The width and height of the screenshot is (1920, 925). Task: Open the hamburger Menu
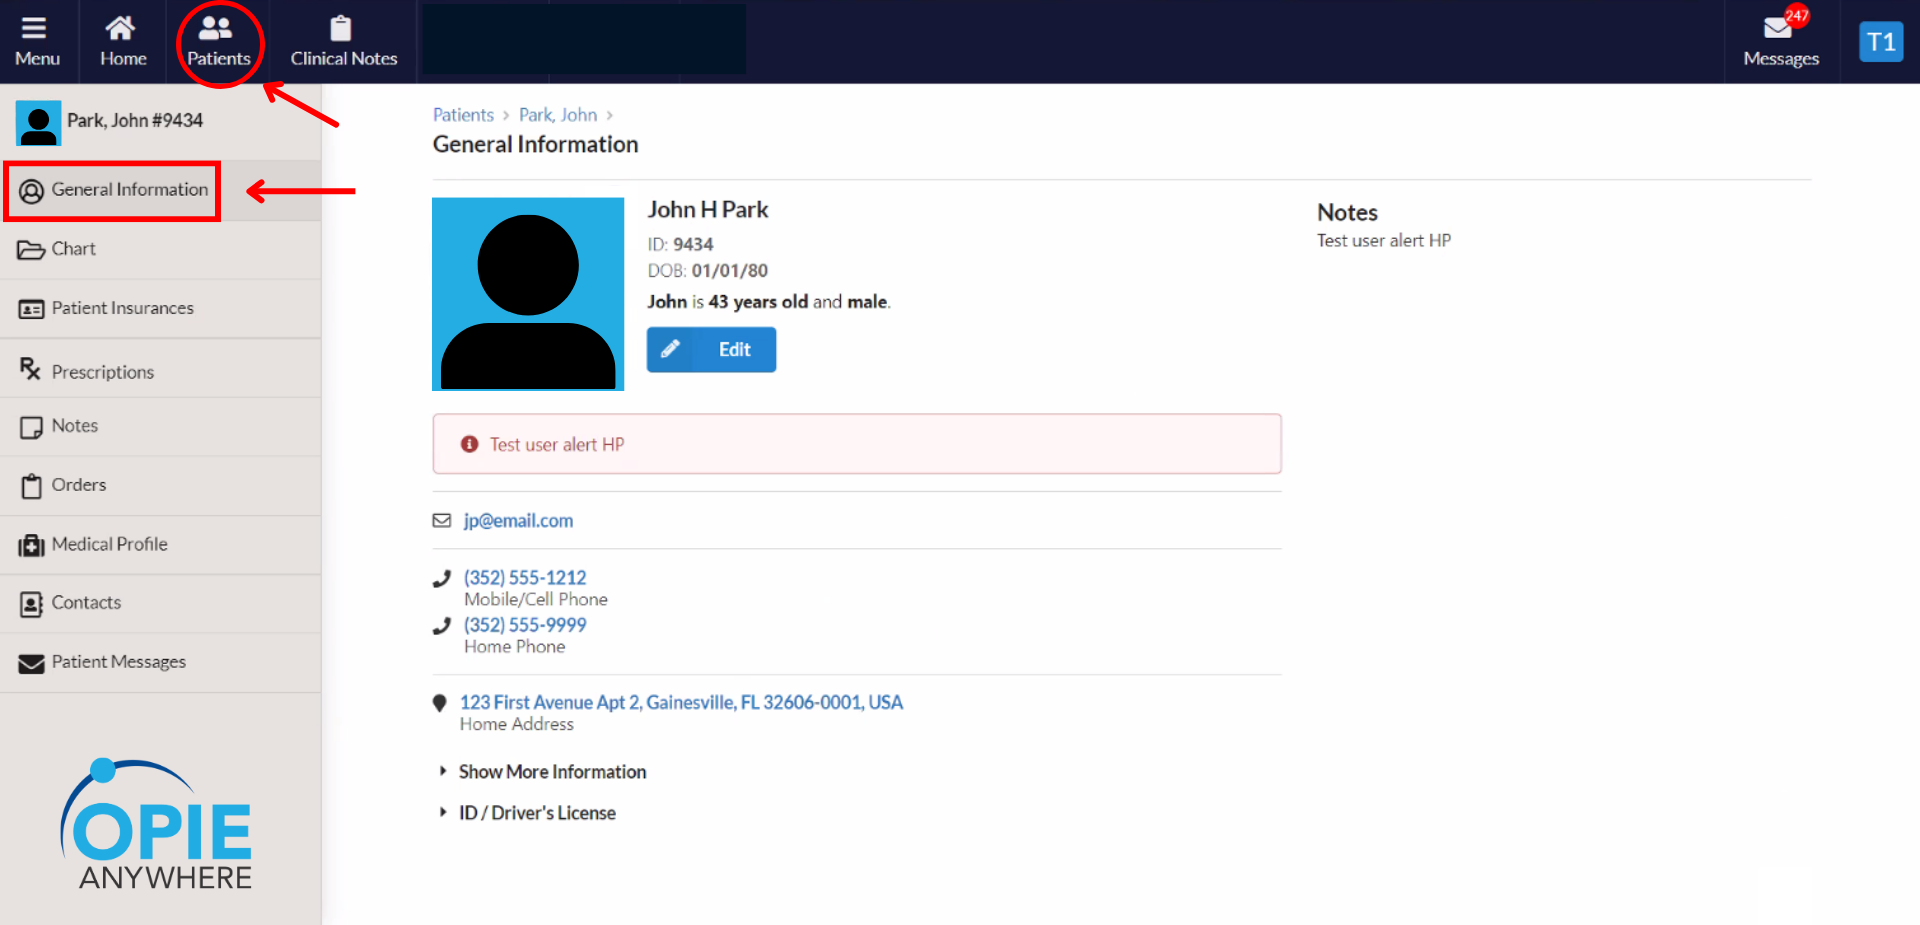point(37,40)
